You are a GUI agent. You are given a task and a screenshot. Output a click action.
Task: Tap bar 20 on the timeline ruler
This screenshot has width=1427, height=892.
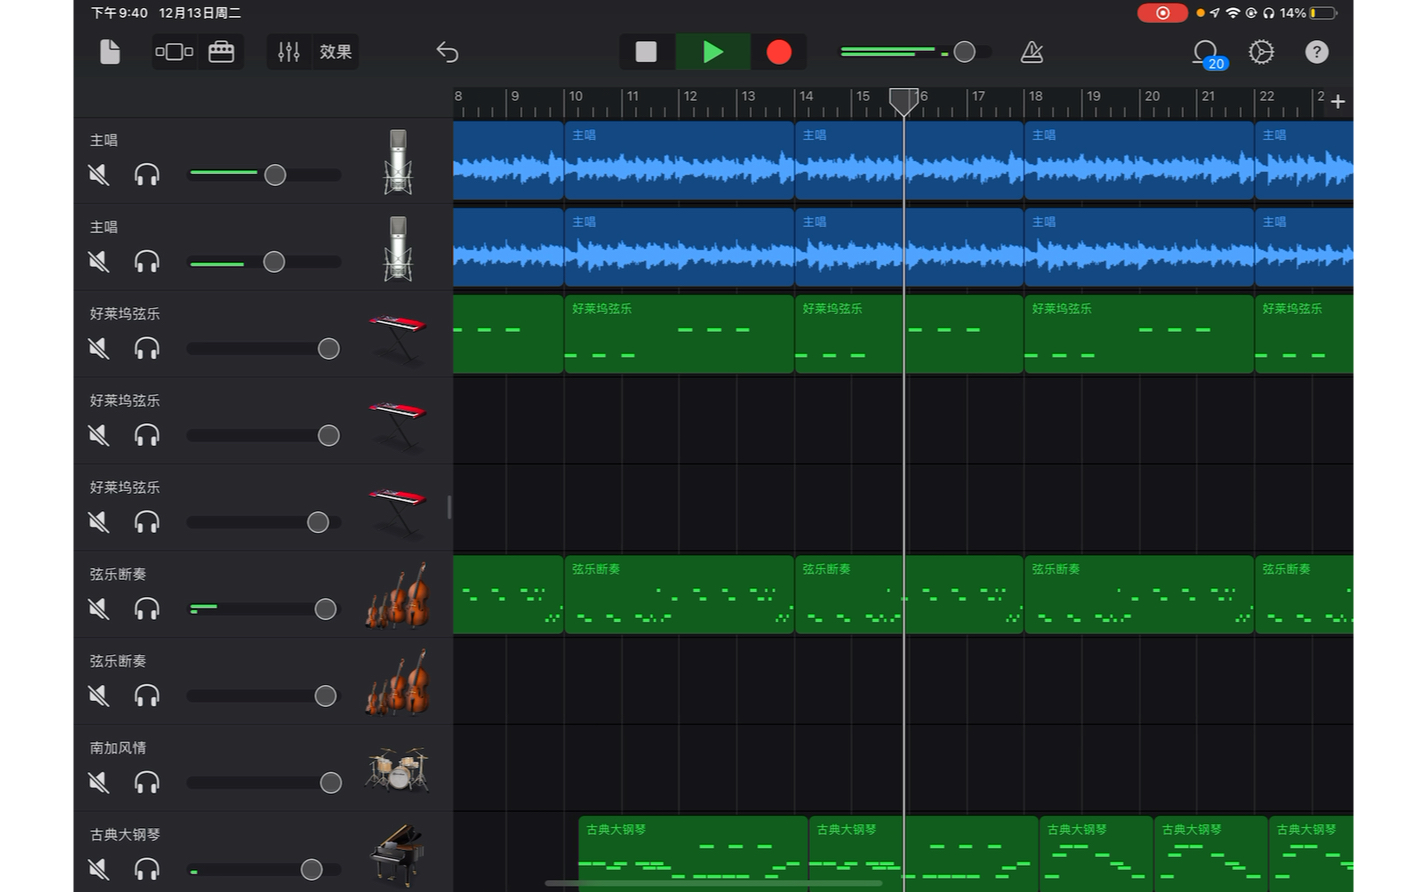pos(1152,97)
